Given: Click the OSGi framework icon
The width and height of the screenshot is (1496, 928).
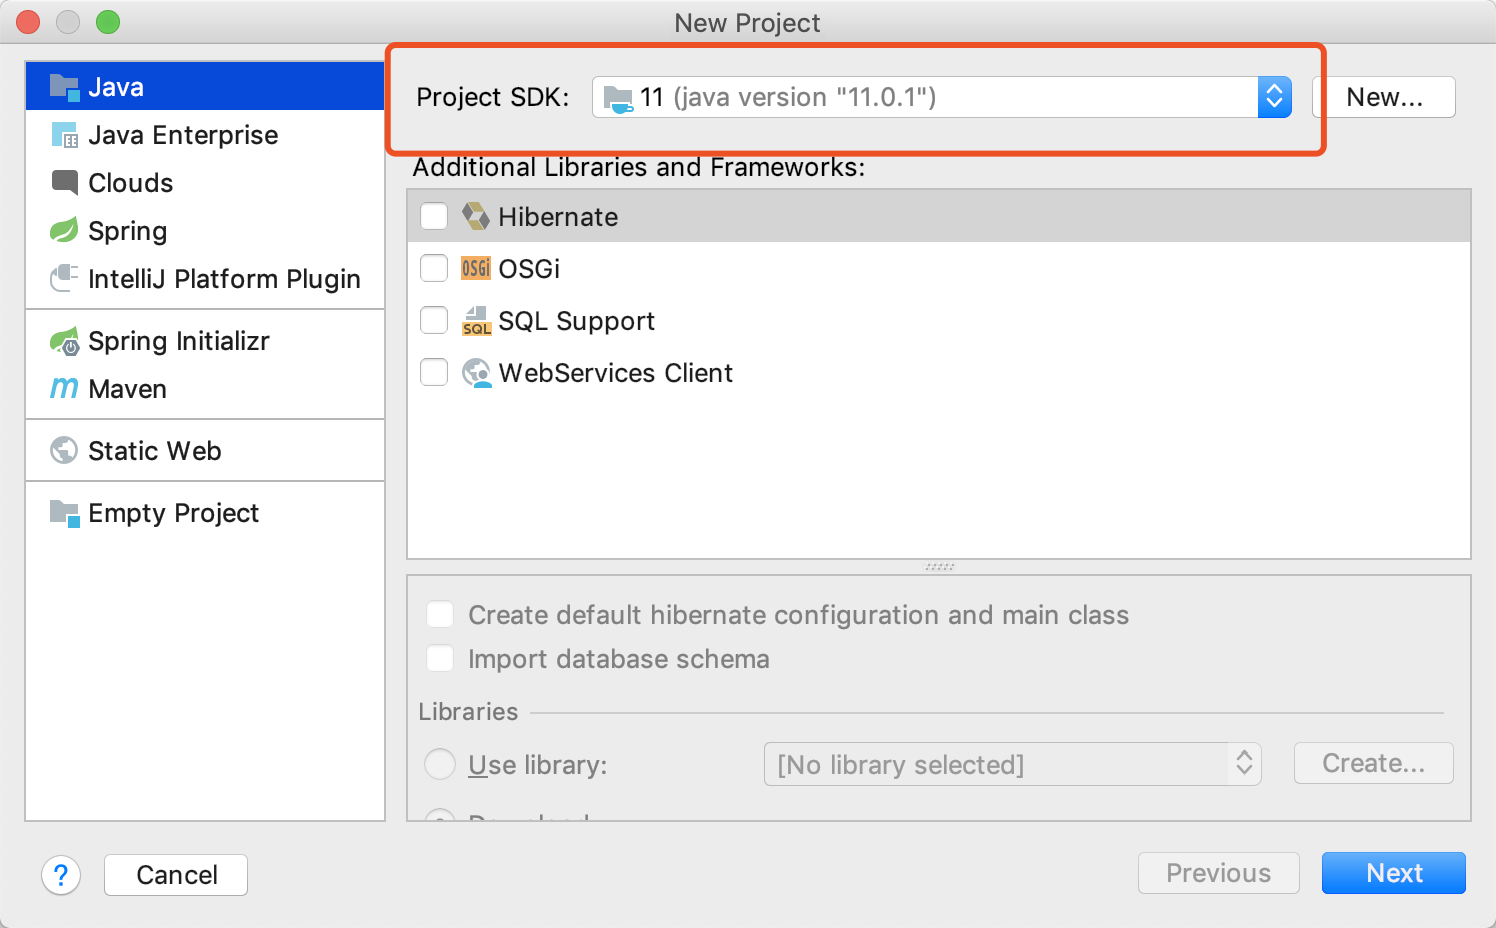Looking at the screenshot, I should (x=476, y=268).
